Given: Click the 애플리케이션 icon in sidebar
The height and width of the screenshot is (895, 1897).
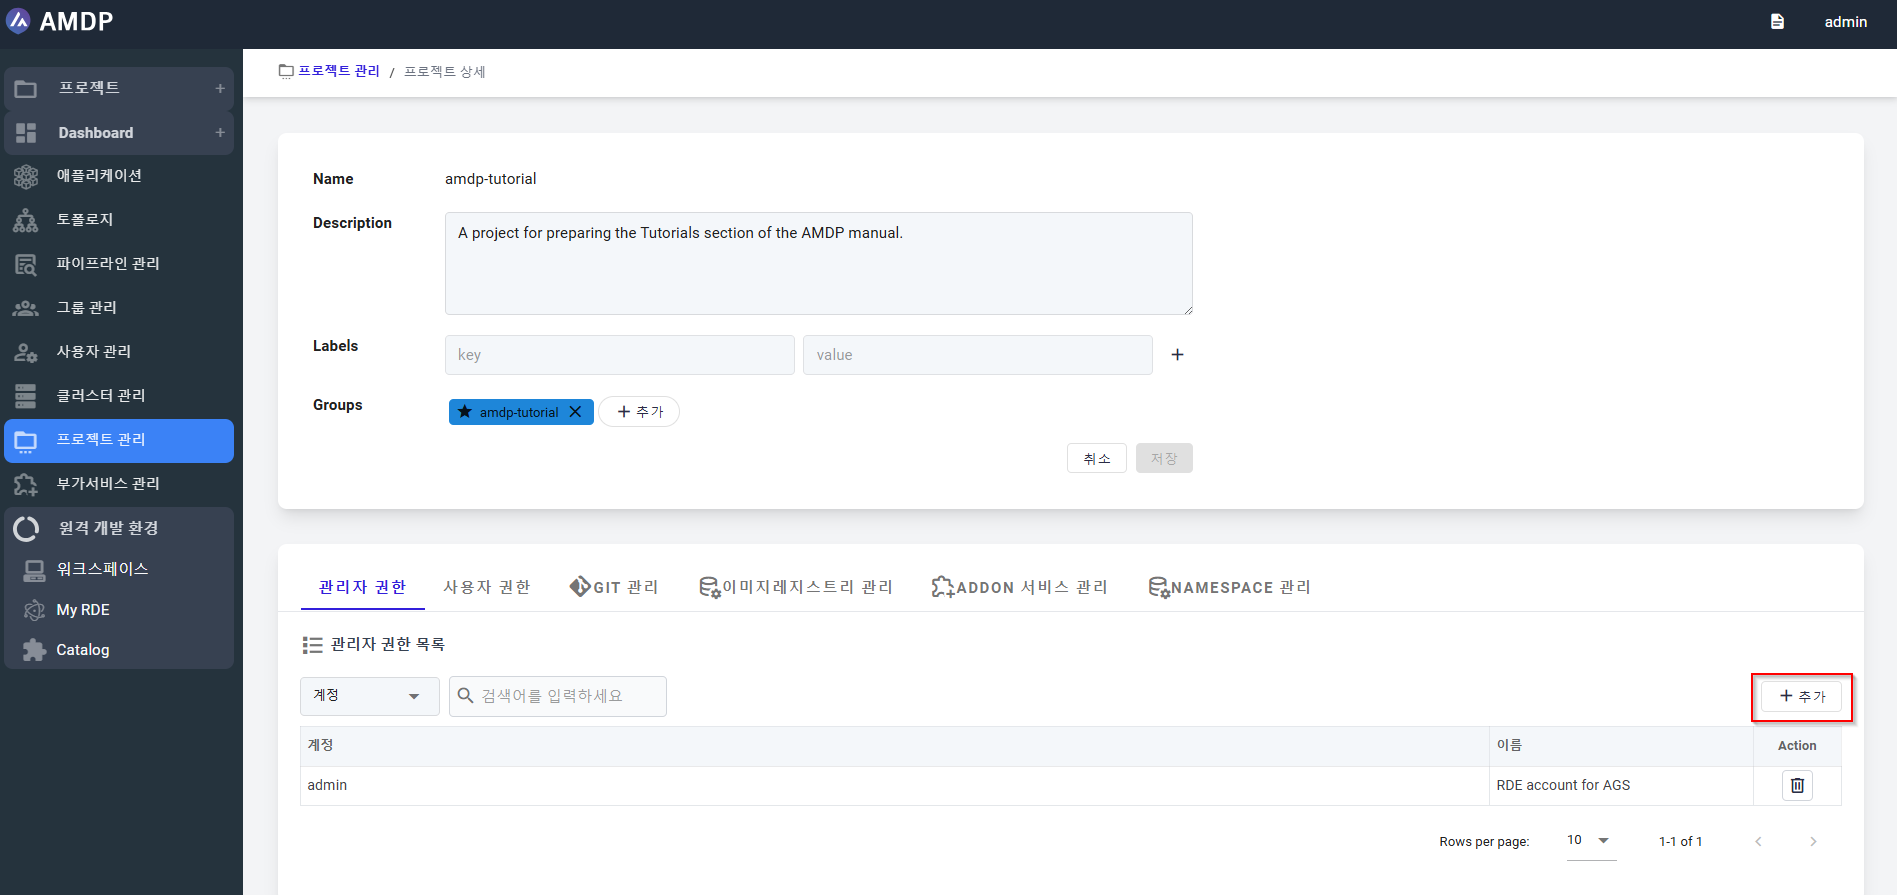Looking at the screenshot, I should tap(26, 176).
